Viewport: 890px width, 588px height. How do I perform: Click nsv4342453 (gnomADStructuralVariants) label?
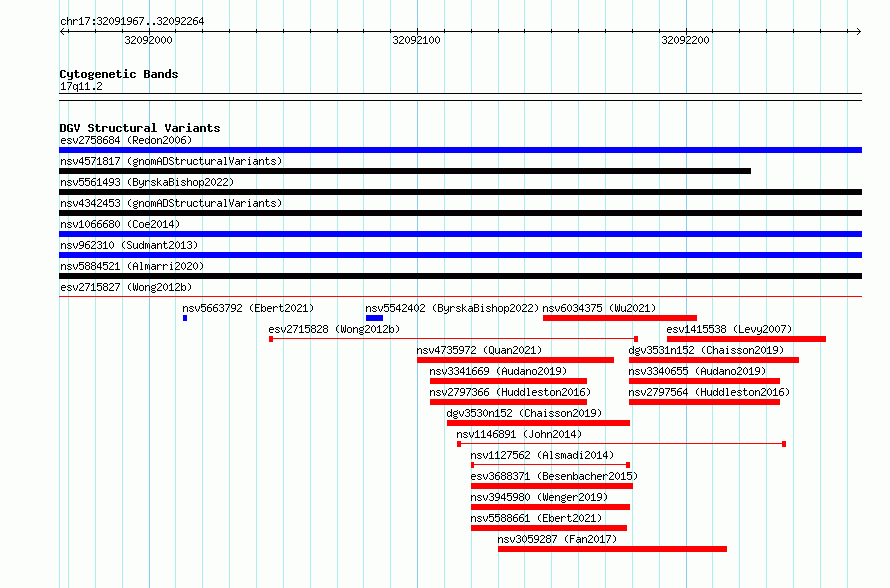click(171, 203)
